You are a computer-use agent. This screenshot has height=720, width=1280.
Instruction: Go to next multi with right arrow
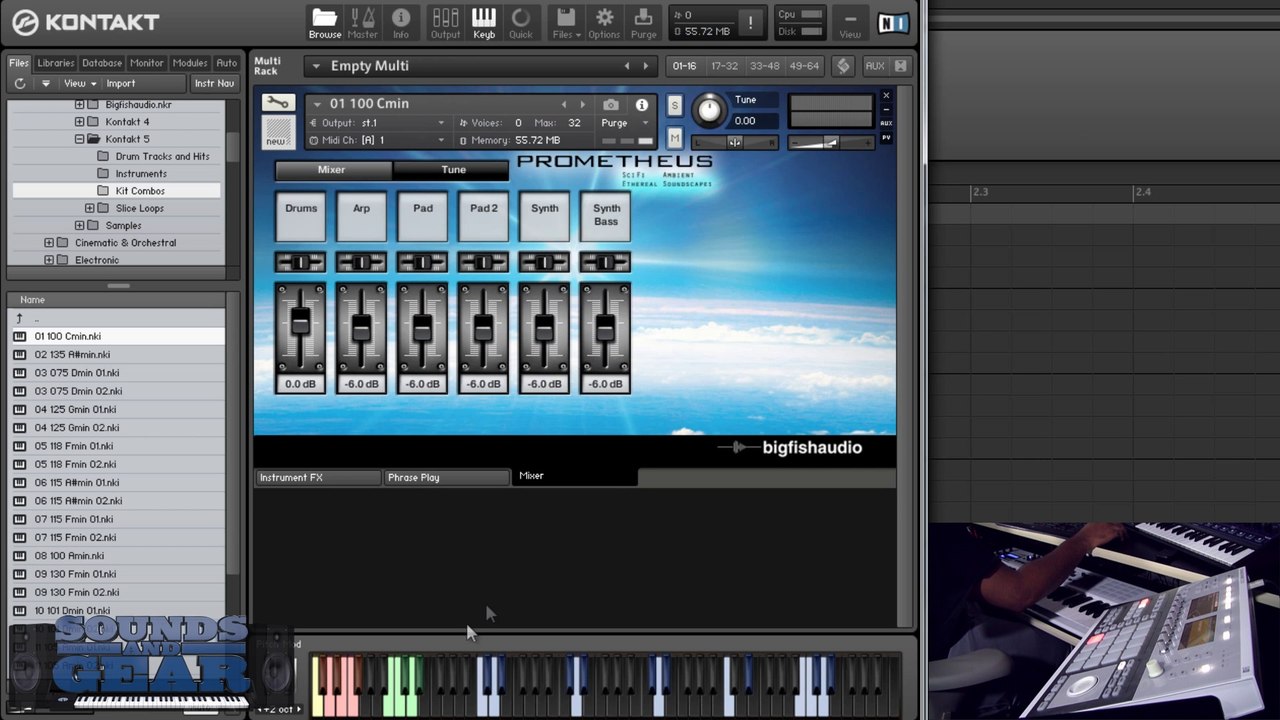645,67
